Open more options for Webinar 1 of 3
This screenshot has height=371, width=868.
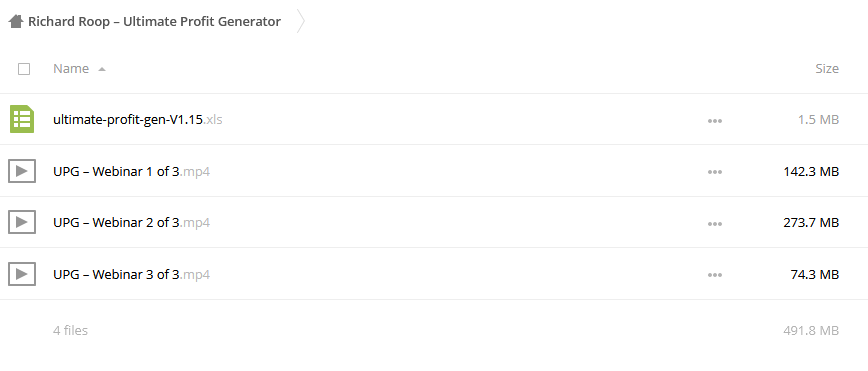click(x=715, y=172)
